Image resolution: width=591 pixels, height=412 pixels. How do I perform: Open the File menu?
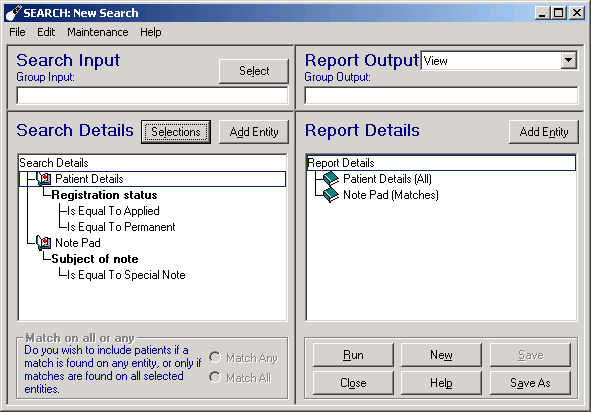pyautogui.click(x=17, y=32)
